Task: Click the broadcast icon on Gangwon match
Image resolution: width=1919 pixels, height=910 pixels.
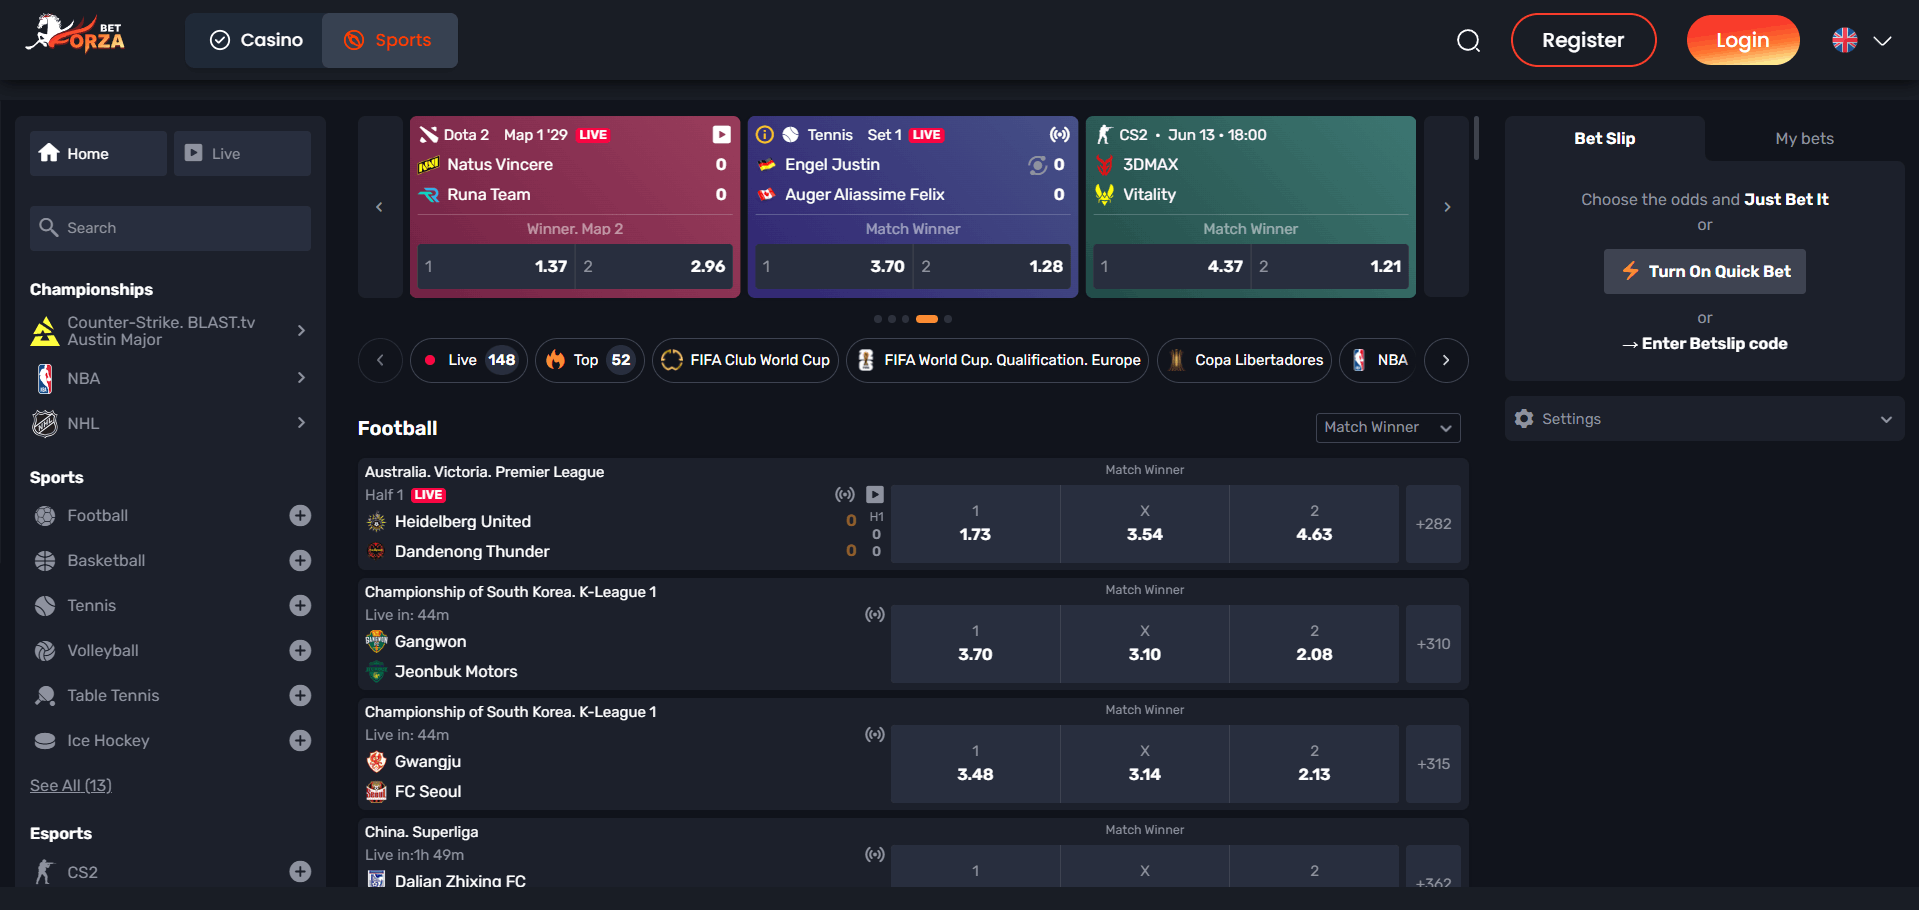Action: (875, 614)
